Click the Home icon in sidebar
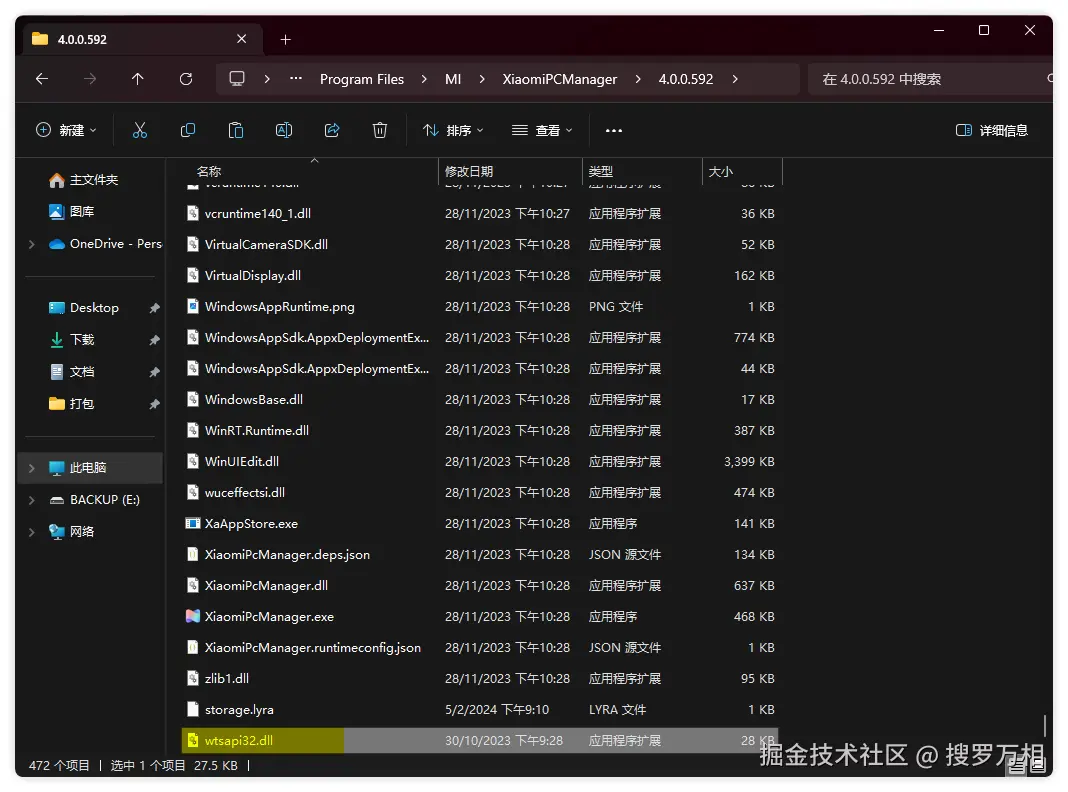The image size is (1068, 792). pyautogui.click(x=57, y=180)
